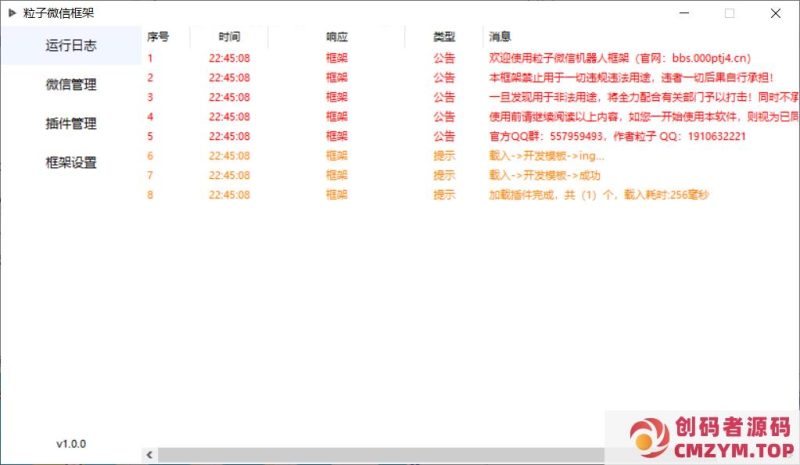This screenshot has height=465, width=800.
Task: Click the 类型 column header
Action: [444, 37]
